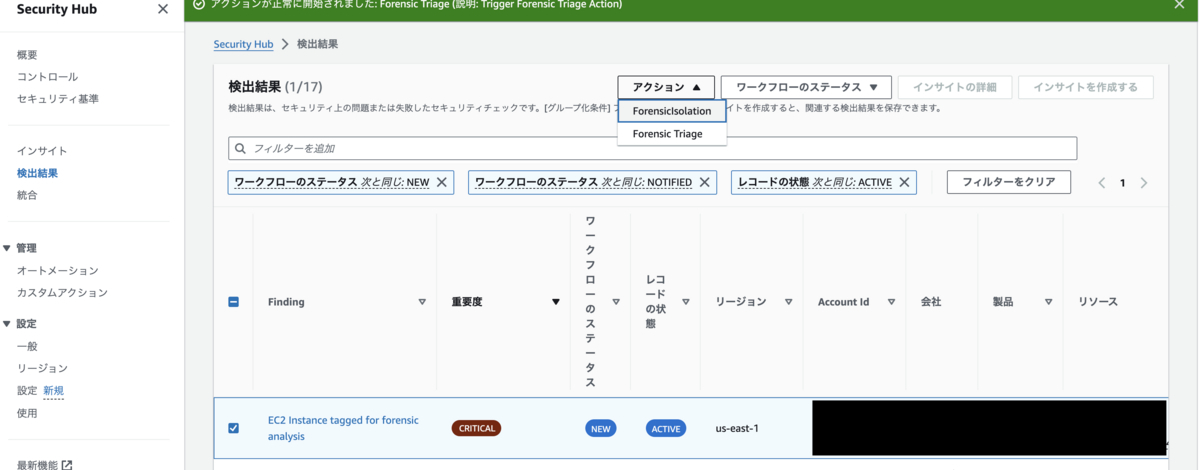Open インサイト in the side navigation
The image size is (1200, 470).
point(42,151)
